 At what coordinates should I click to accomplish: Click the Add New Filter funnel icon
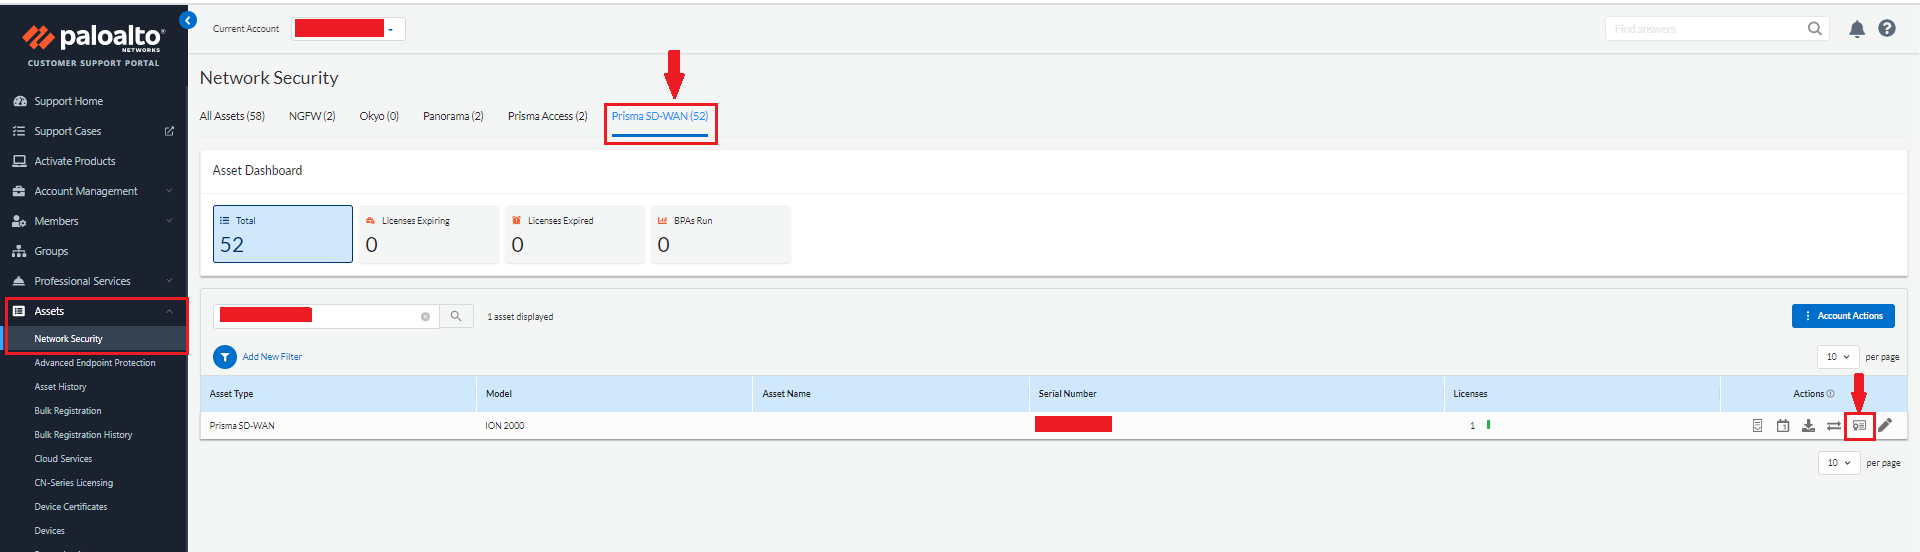pyautogui.click(x=225, y=357)
